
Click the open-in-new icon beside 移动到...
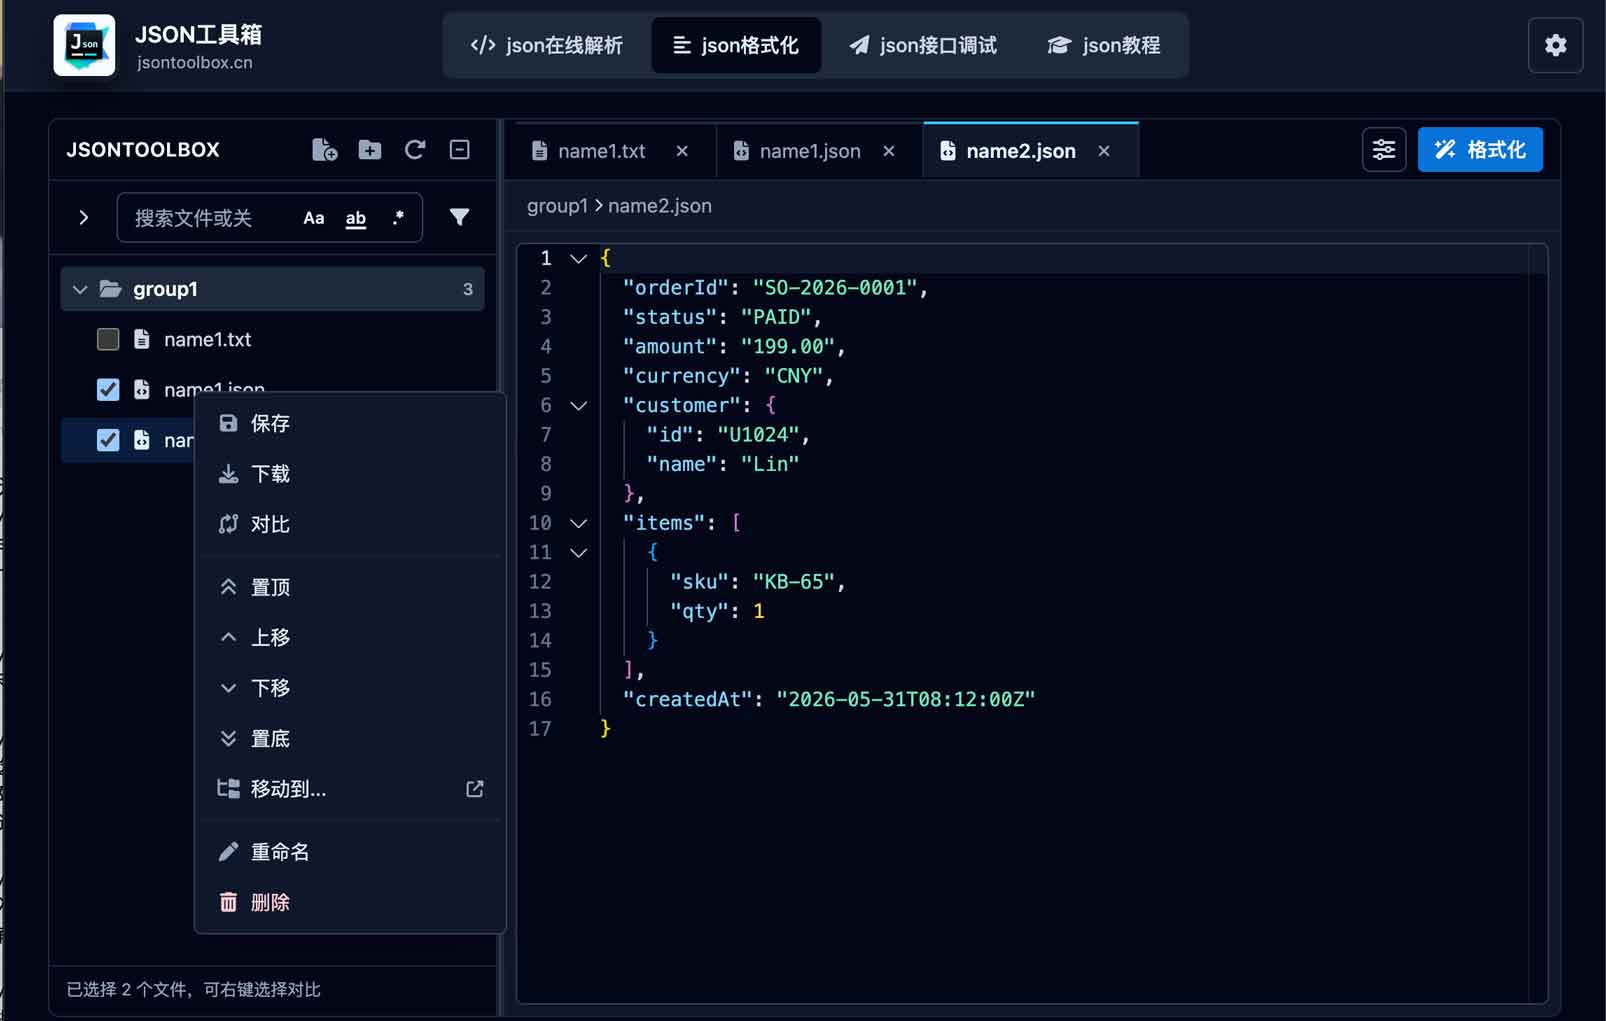pos(475,789)
